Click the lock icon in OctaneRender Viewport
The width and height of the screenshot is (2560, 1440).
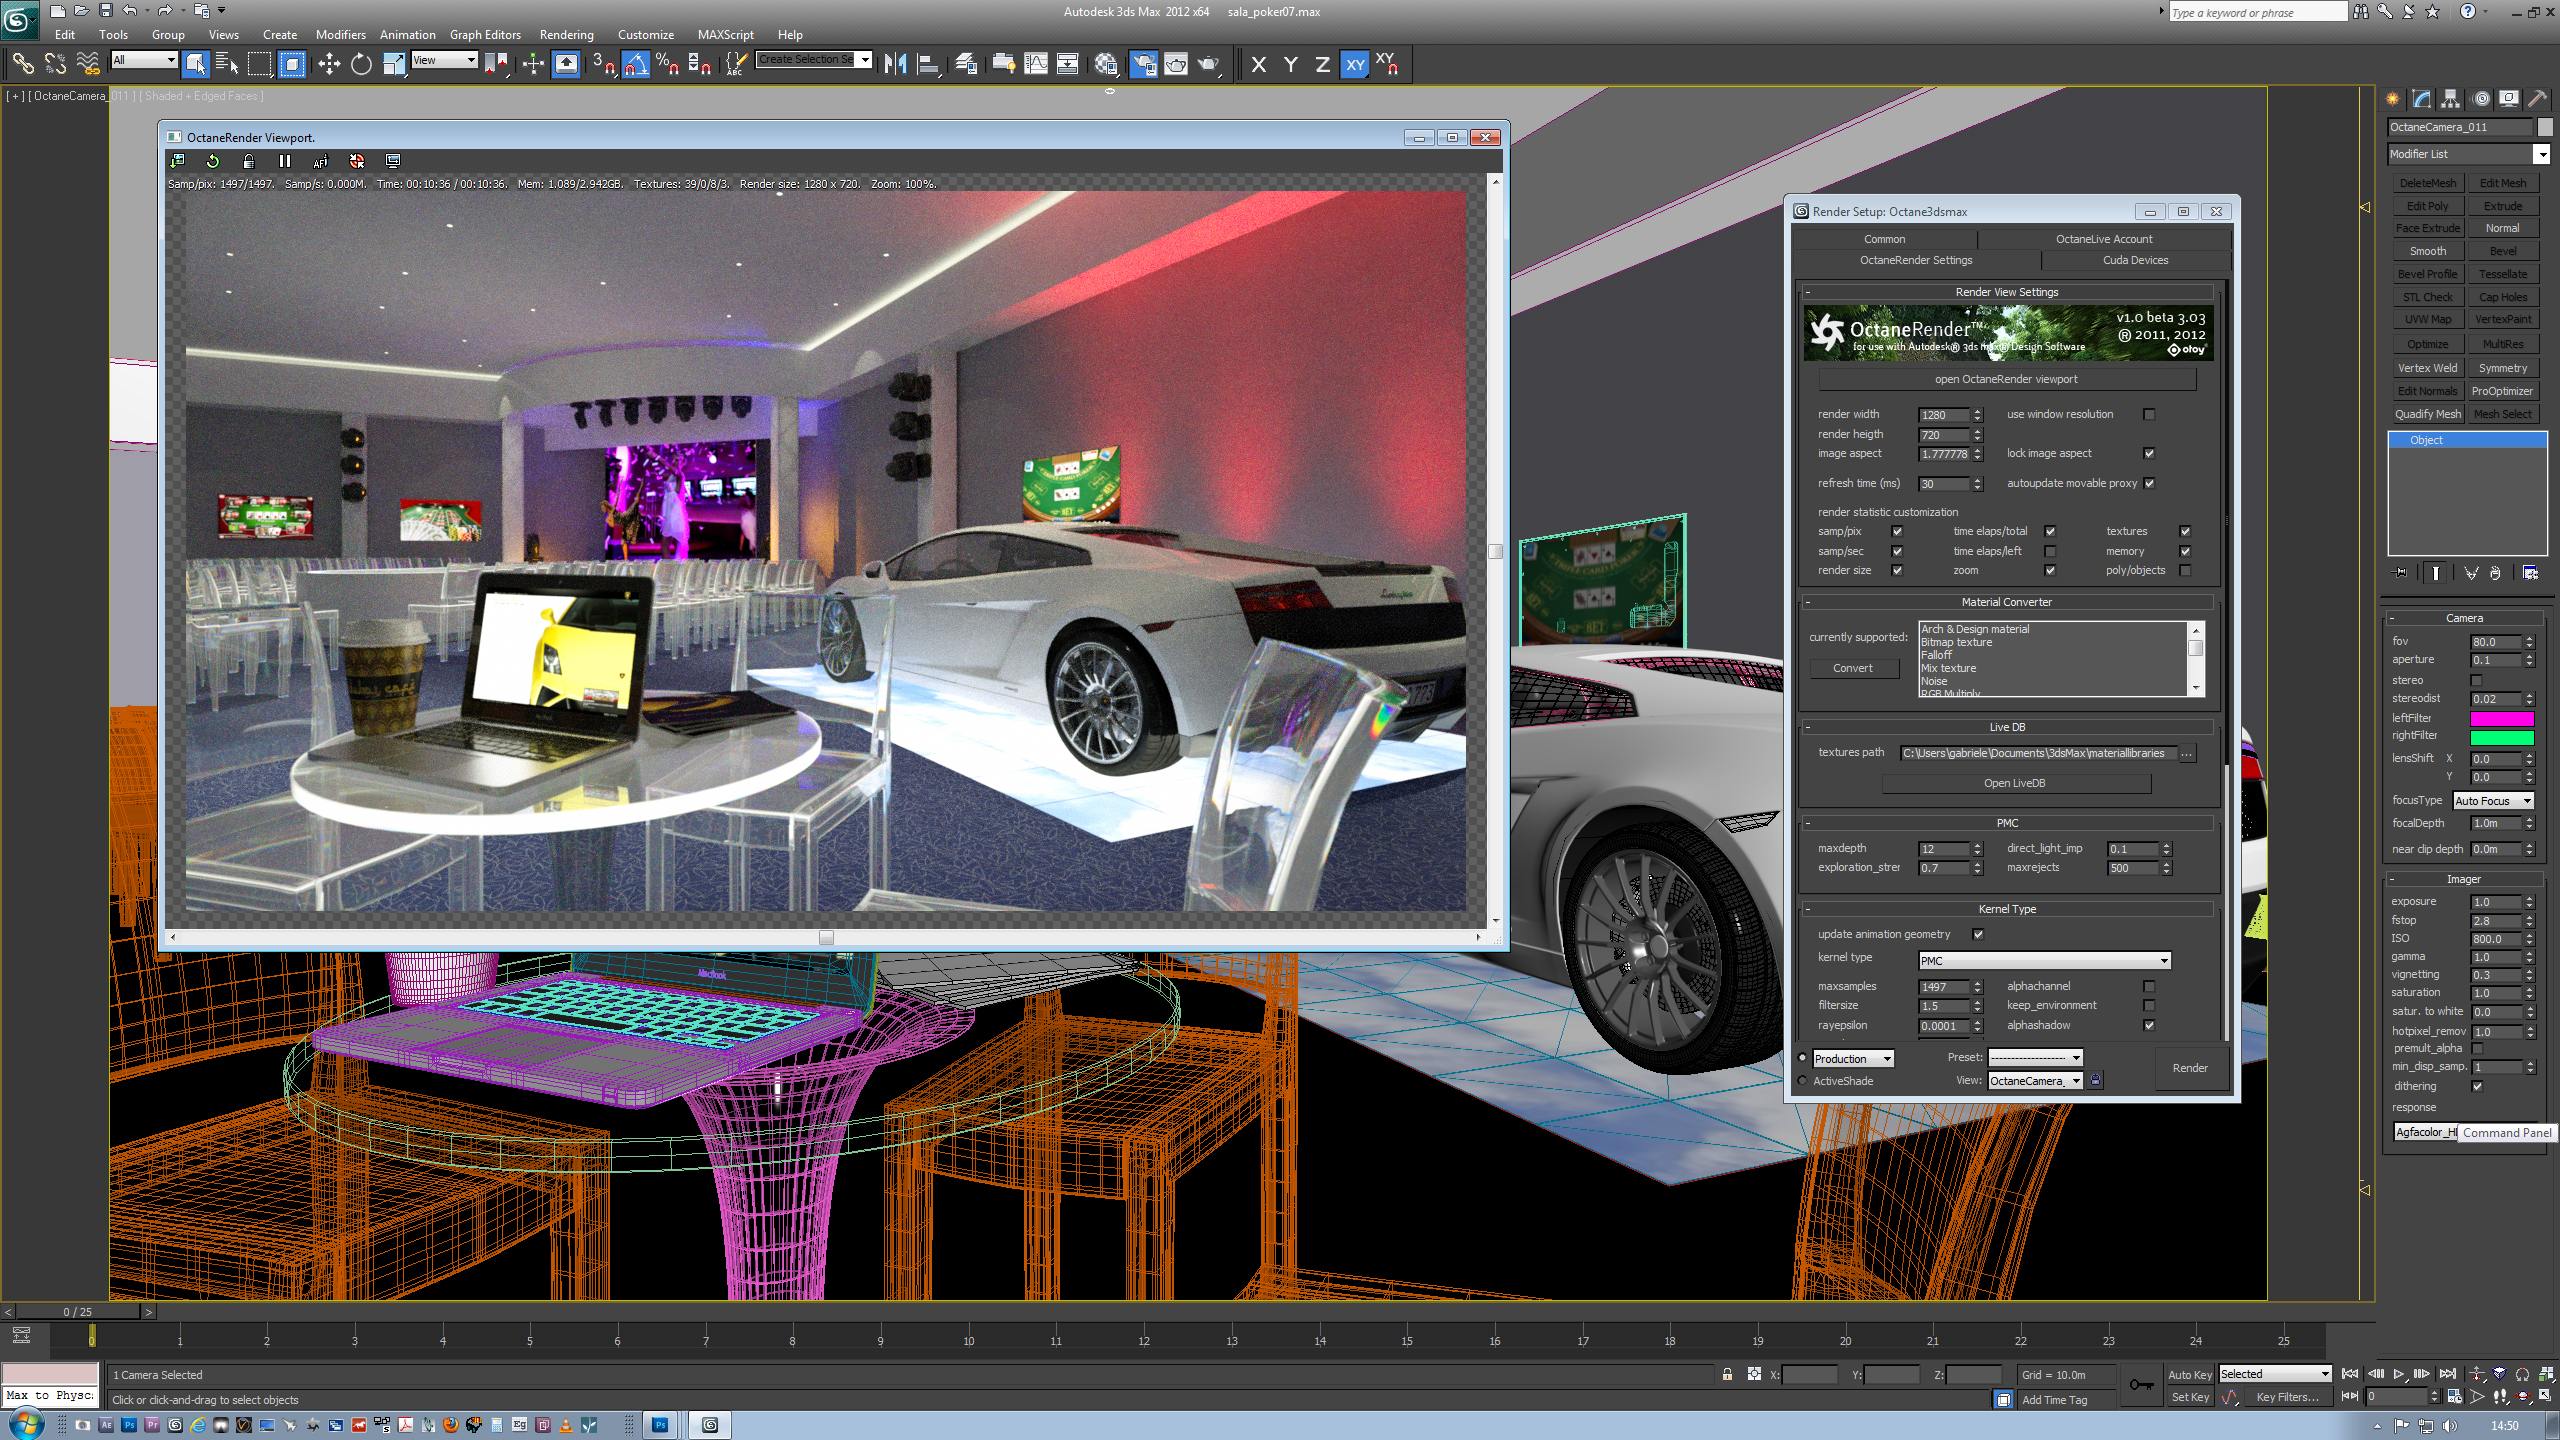249,161
